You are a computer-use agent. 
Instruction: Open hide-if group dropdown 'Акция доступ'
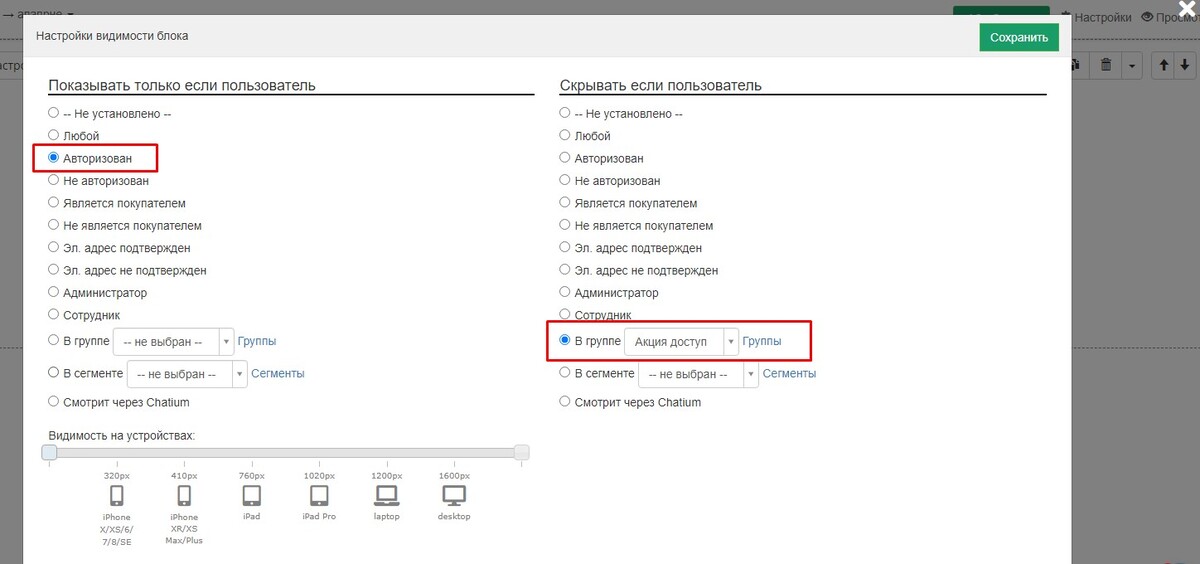pos(682,342)
